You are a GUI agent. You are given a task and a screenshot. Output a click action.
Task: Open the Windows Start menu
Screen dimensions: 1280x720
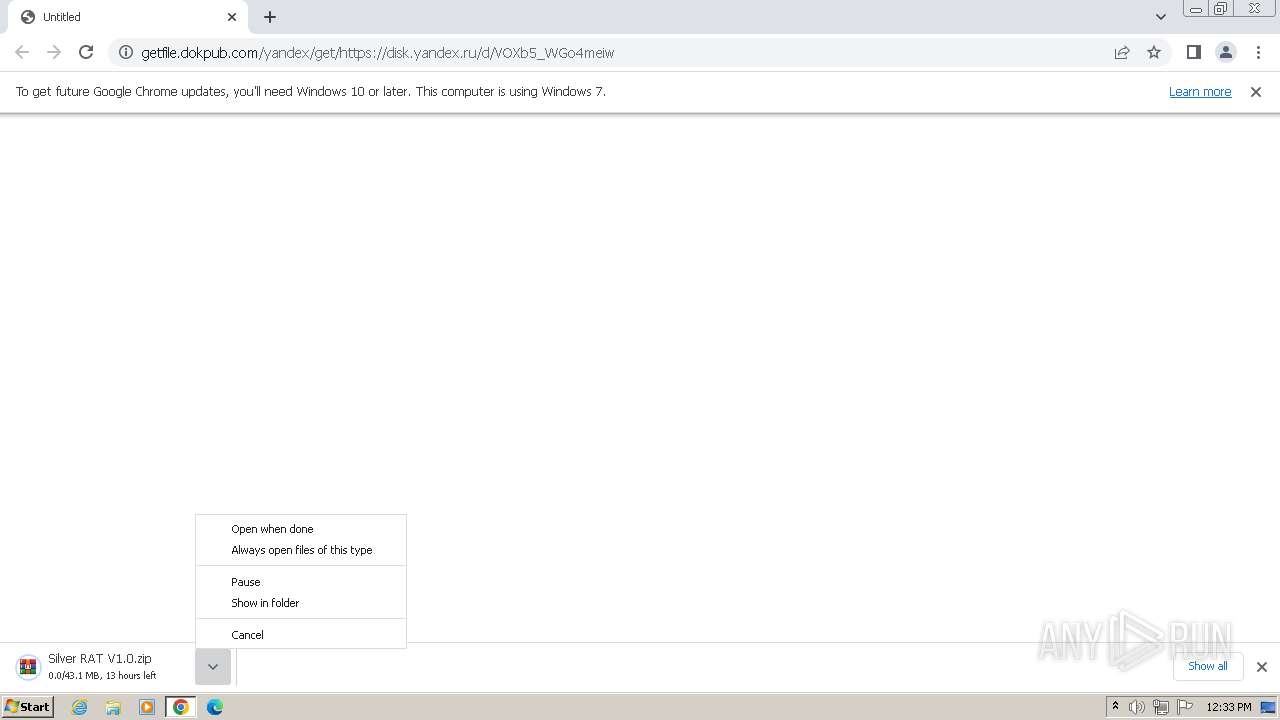(x=28, y=706)
